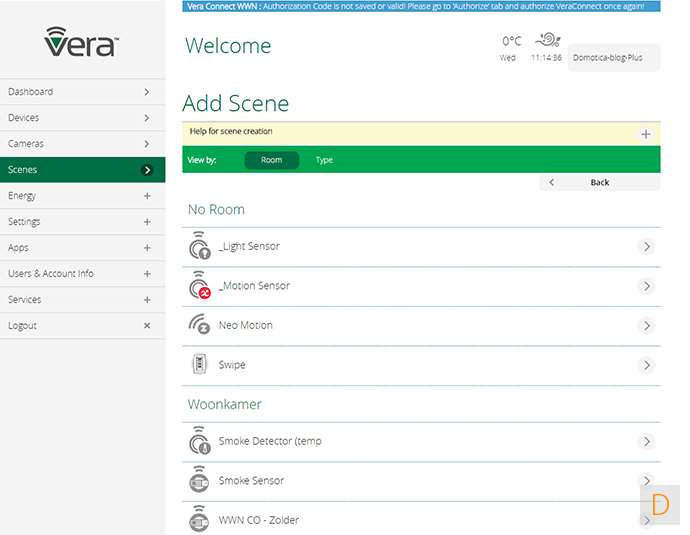Viewport: 690px width, 535px height.
Task: Click the _Motion Sensor device icon
Action: point(199,286)
